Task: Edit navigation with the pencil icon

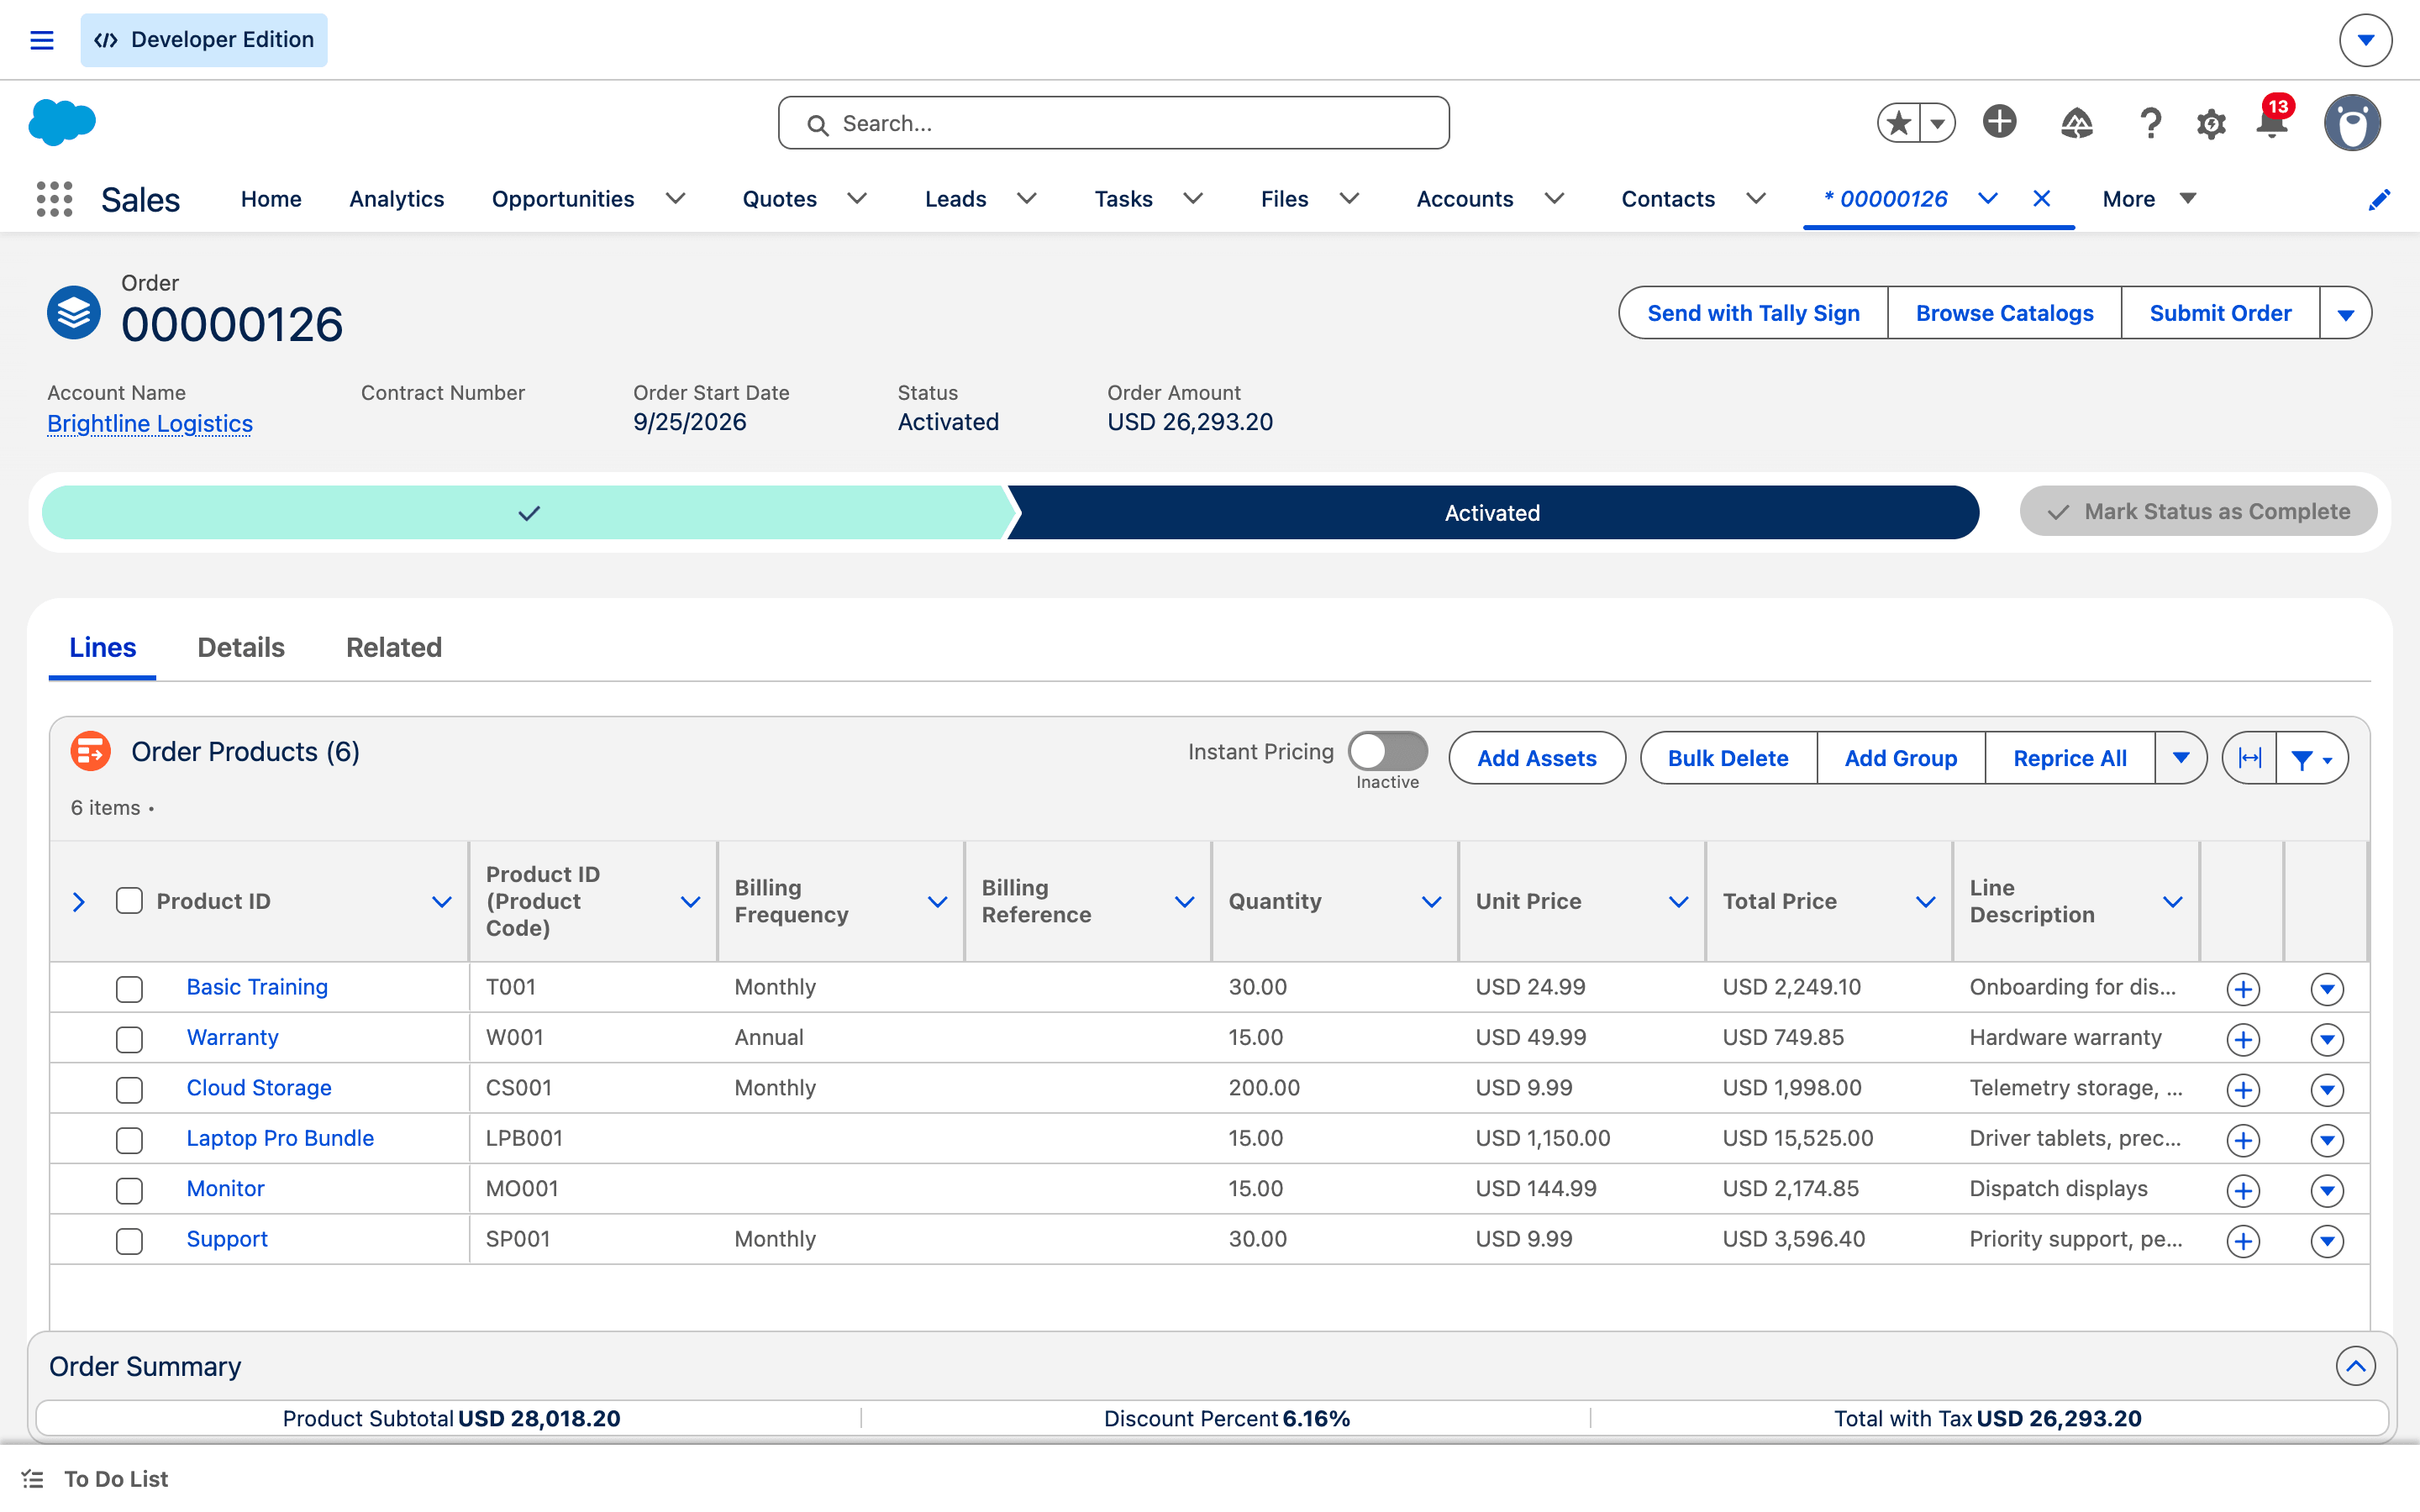Action: click(2379, 200)
